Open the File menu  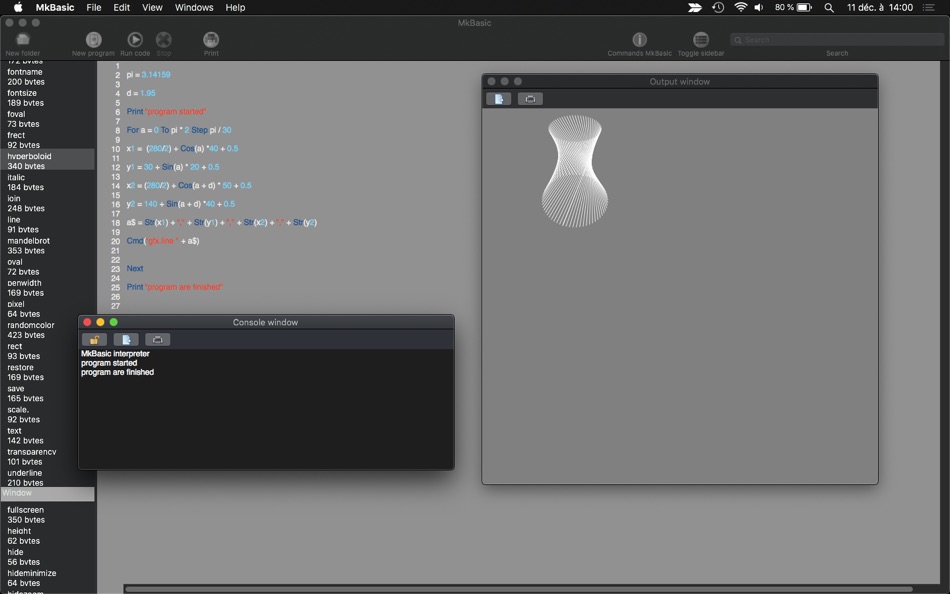tap(94, 7)
